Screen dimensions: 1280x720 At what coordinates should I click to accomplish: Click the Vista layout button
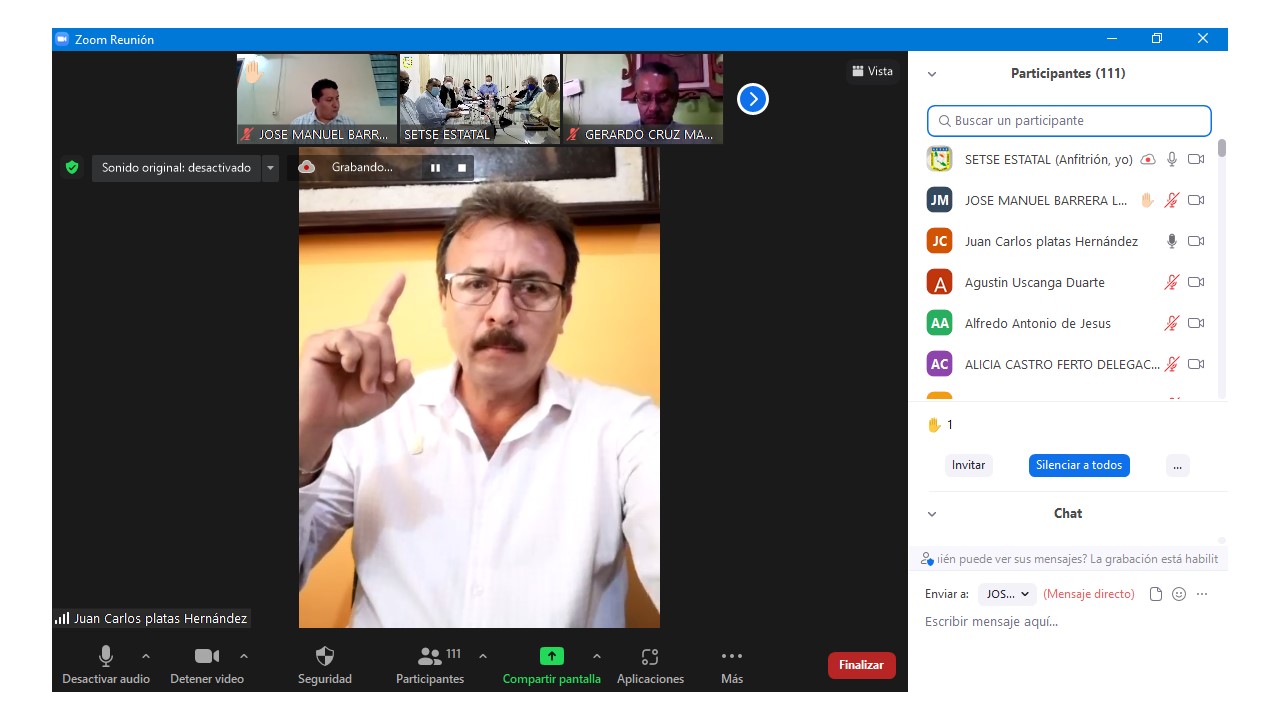point(872,71)
